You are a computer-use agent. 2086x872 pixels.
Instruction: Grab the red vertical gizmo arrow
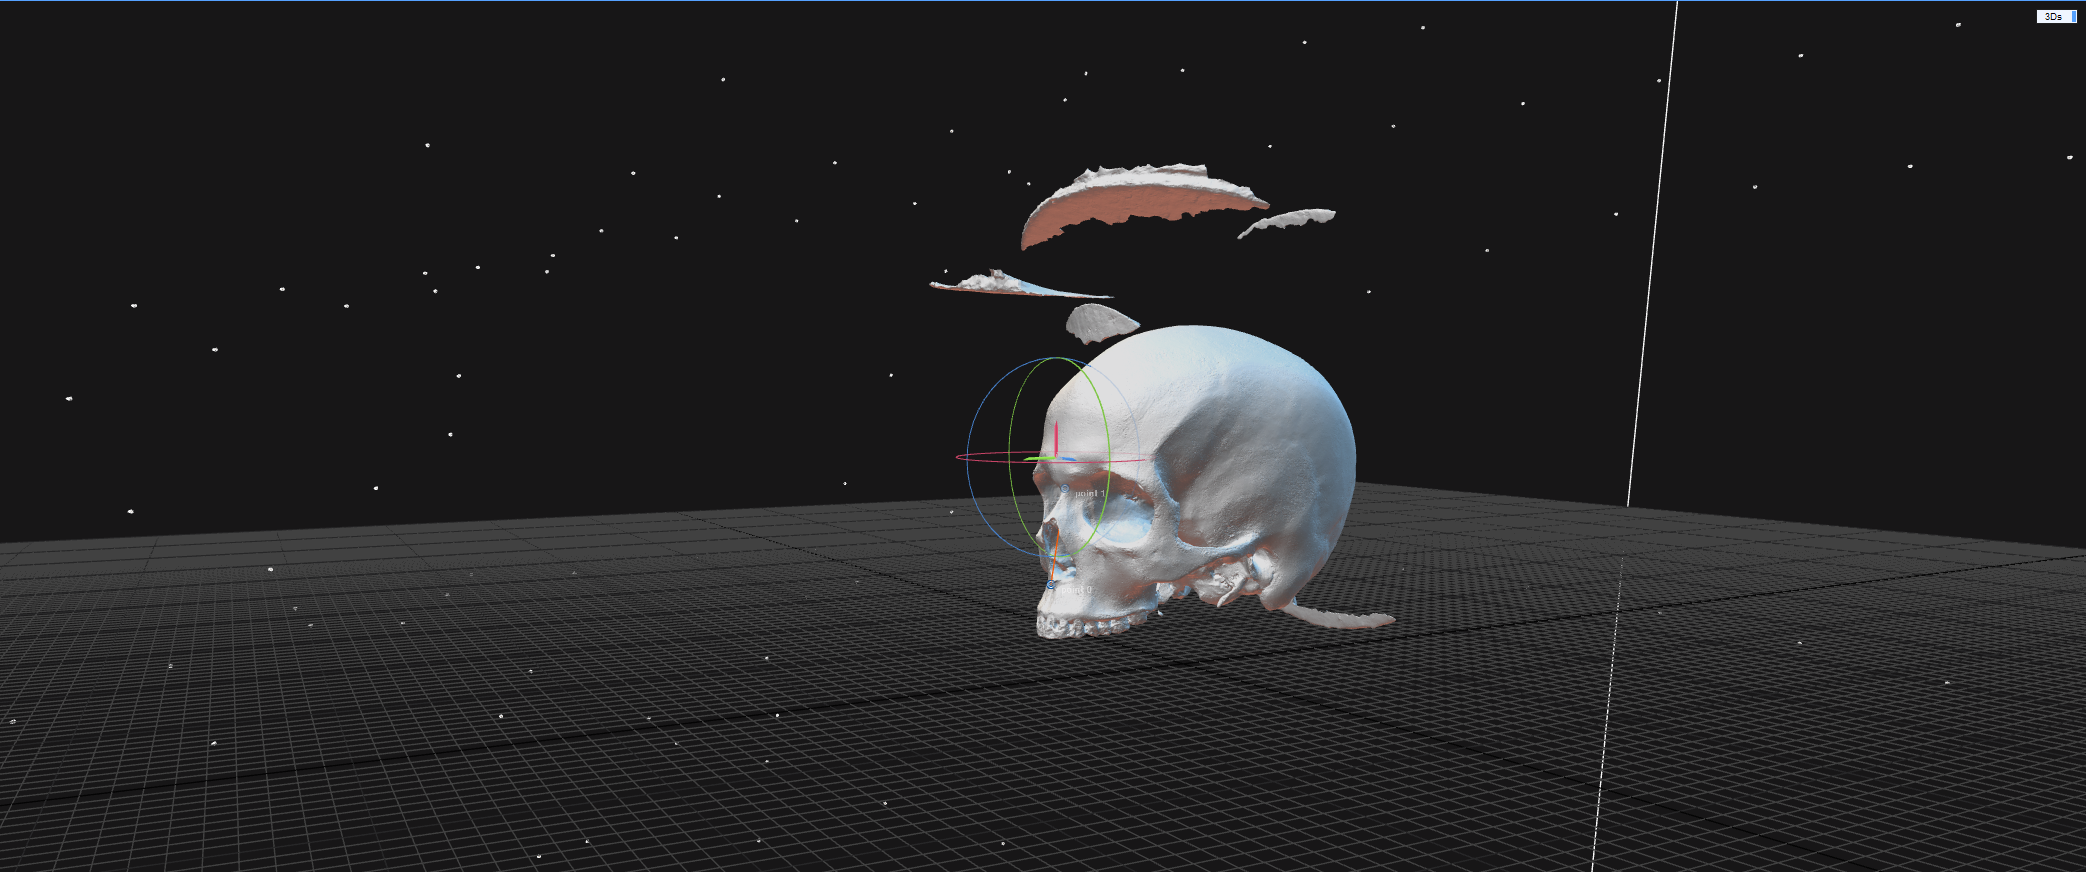(x=1056, y=437)
